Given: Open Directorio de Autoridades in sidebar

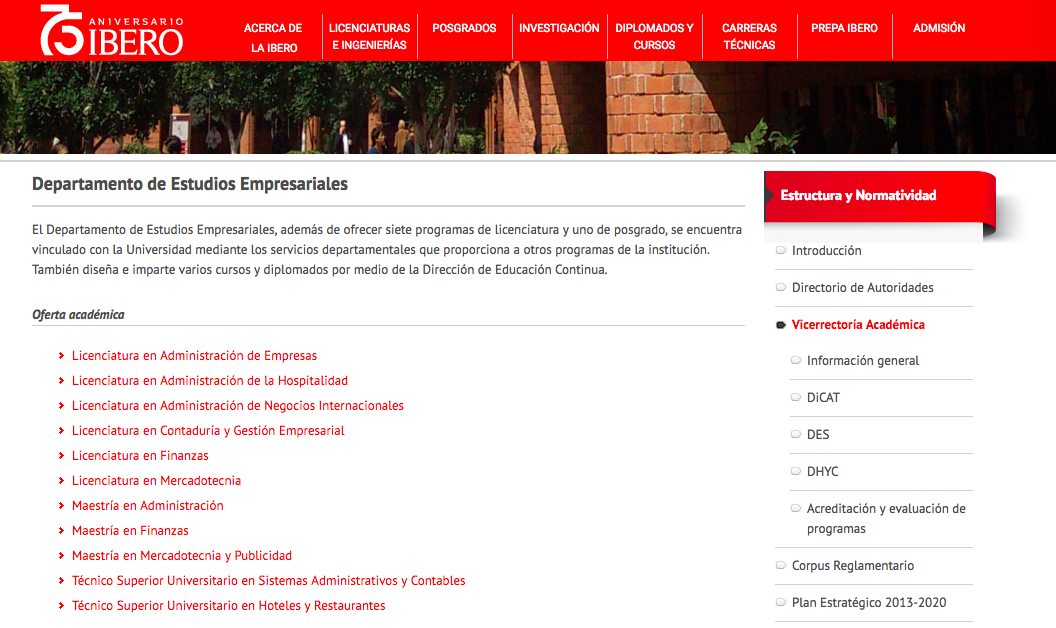Looking at the screenshot, I should (x=863, y=288).
